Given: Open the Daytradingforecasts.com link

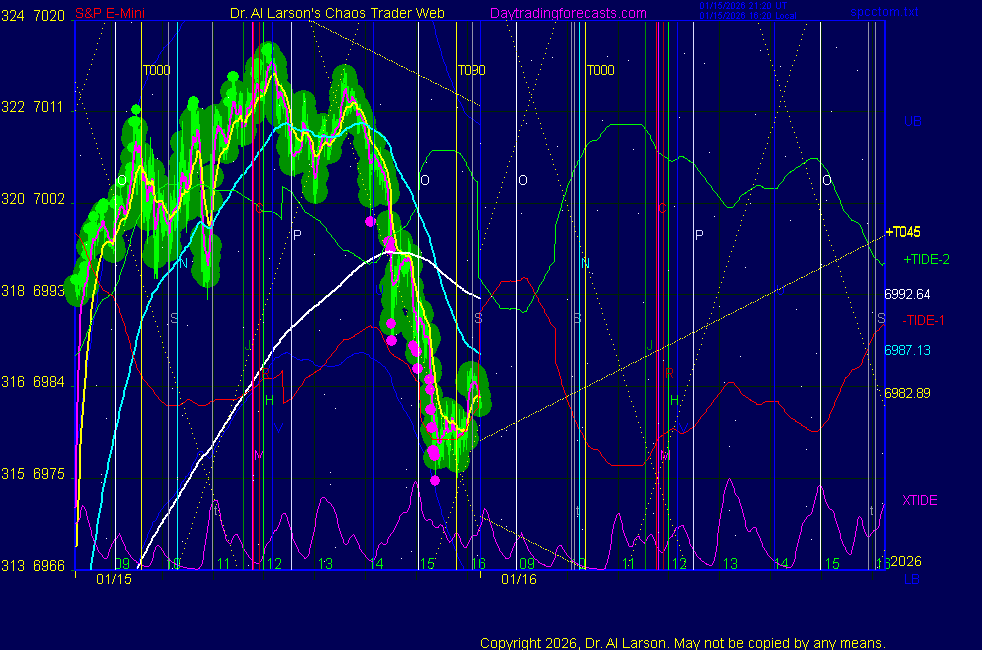Looking at the screenshot, I should pos(567,14).
